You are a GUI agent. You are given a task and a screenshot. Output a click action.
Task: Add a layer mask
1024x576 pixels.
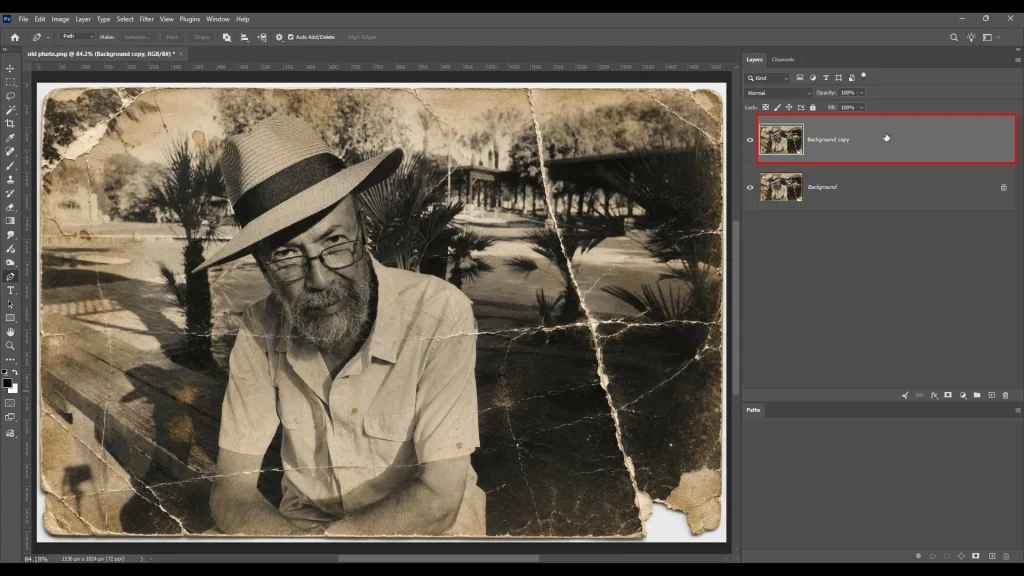point(948,395)
